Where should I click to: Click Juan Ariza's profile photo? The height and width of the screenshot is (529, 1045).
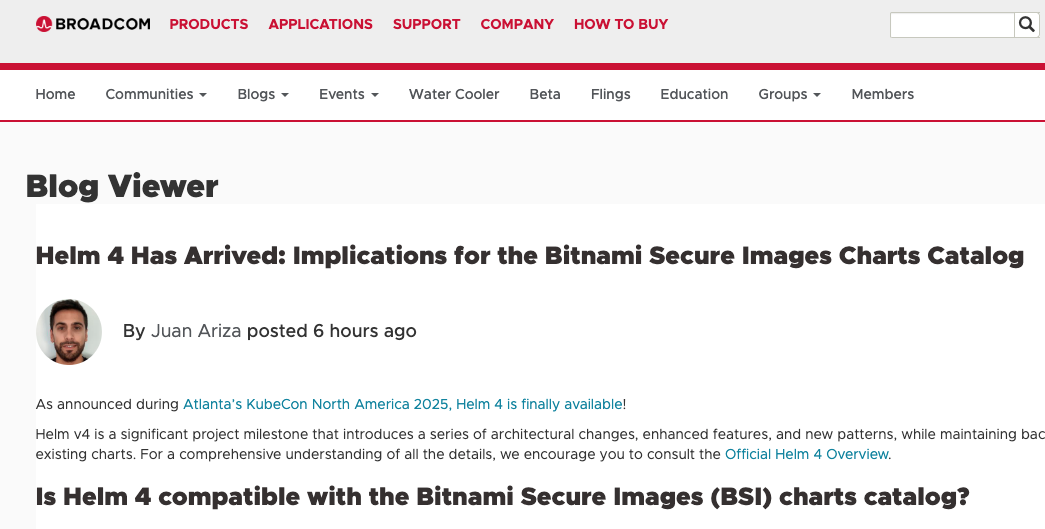[69, 332]
